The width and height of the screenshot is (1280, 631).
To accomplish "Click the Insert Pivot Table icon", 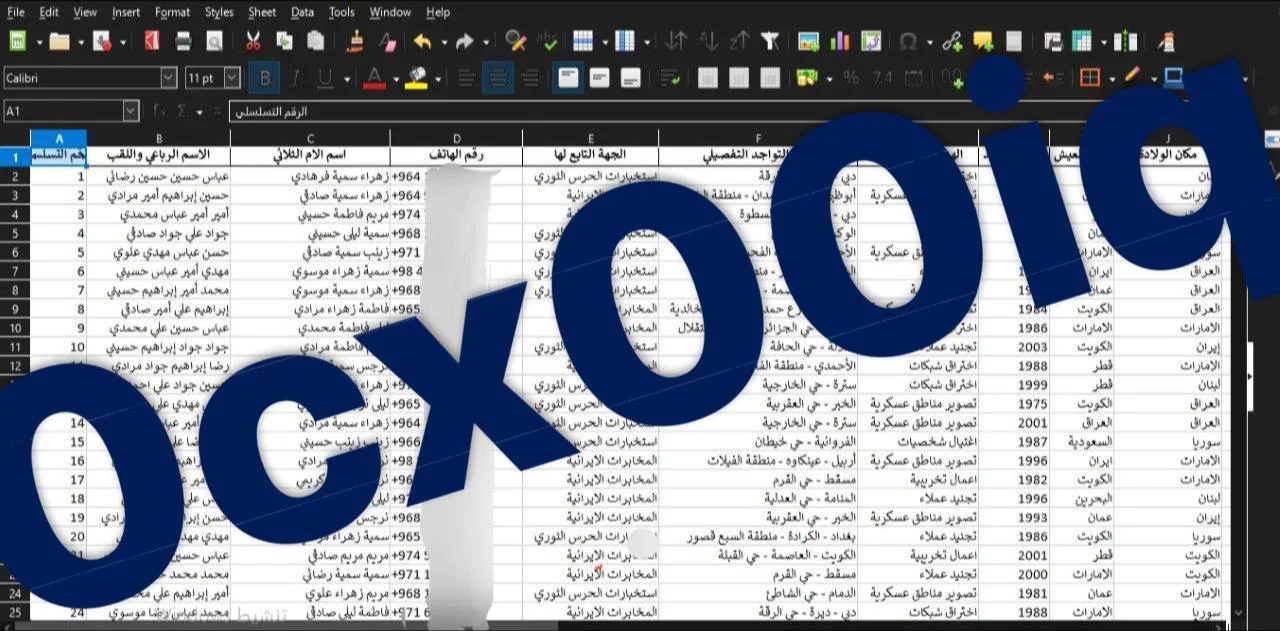I will [871, 42].
